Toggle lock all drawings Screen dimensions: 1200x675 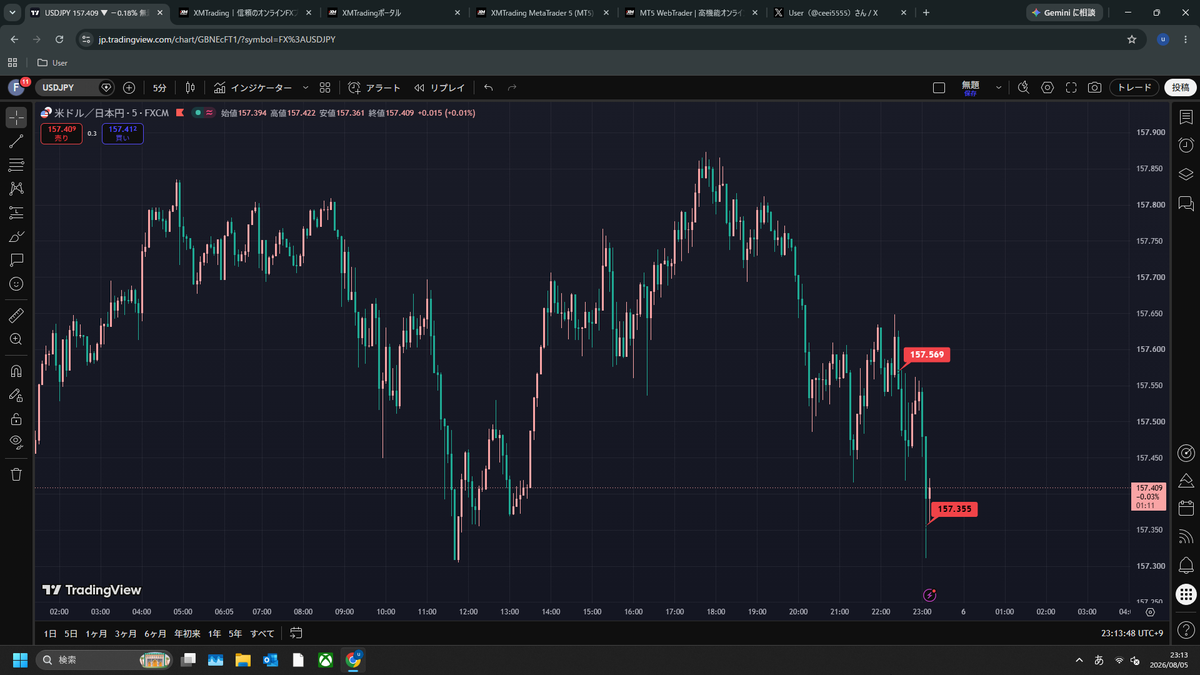[x=16, y=419]
